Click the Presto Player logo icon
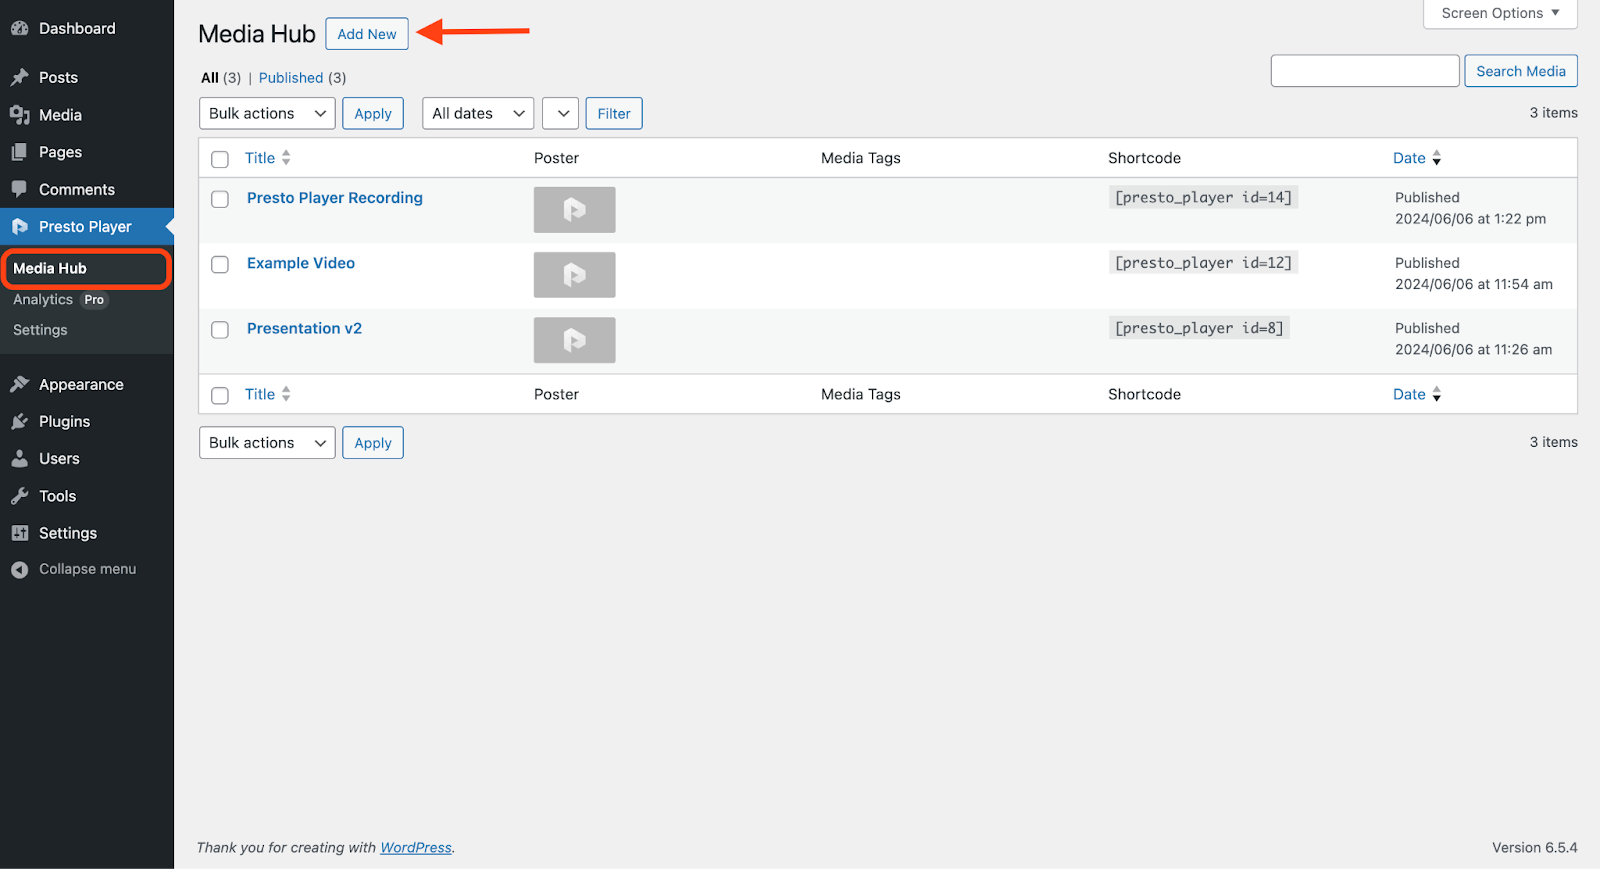Viewport: 1600px width, 869px height. [19, 227]
